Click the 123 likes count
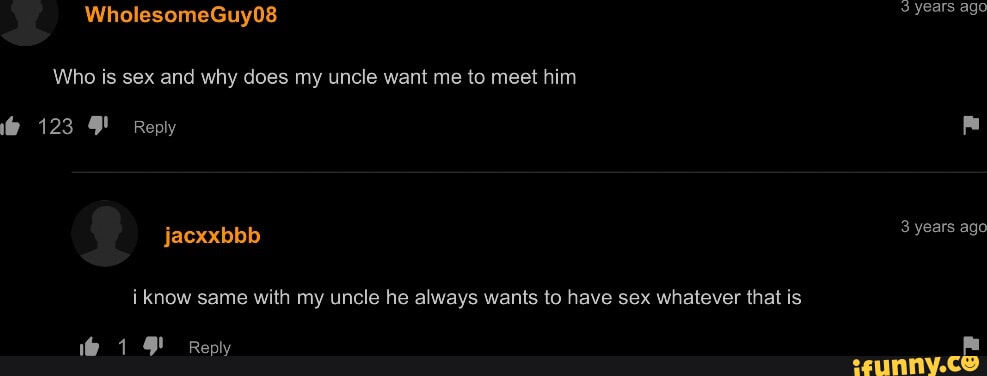Image resolution: width=987 pixels, height=376 pixels. point(55,128)
